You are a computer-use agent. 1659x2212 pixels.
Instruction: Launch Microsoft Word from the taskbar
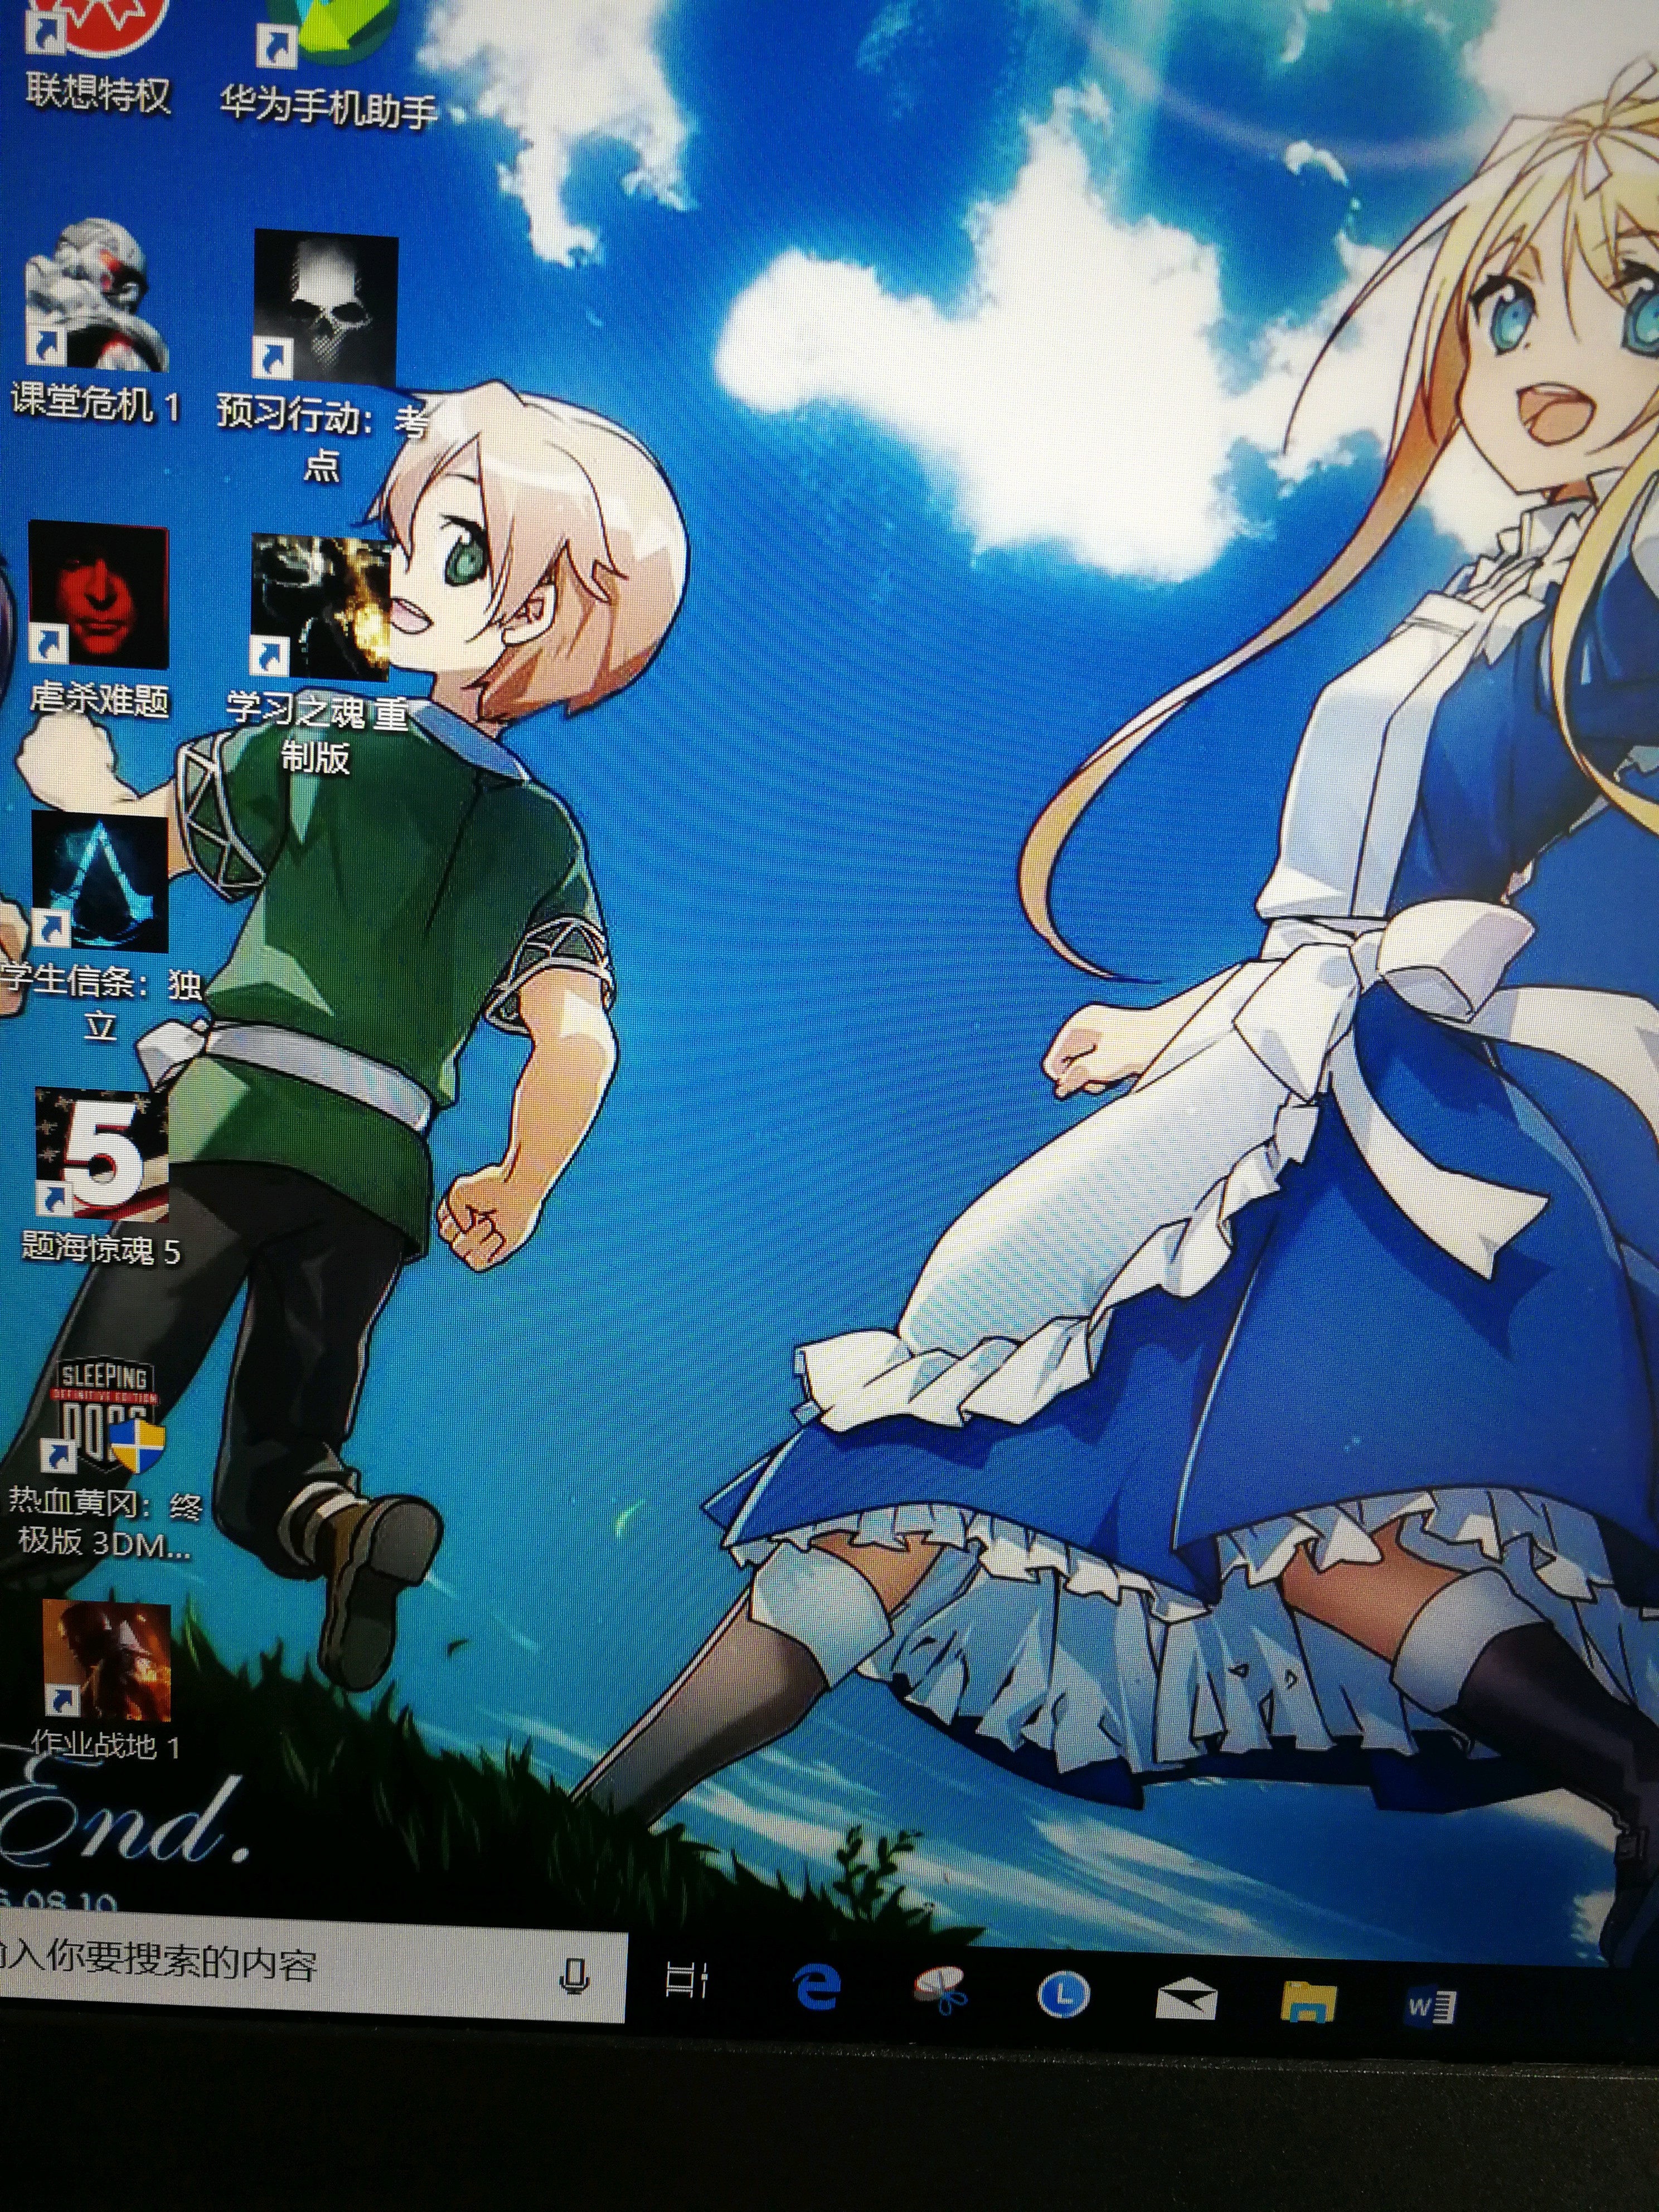[1430, 2006]
